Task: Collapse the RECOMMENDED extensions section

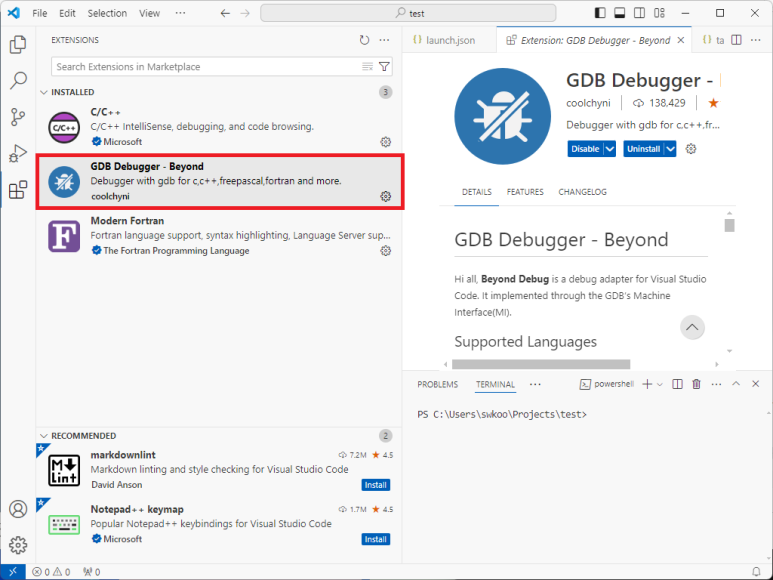Action: click(x=44, y=436)
